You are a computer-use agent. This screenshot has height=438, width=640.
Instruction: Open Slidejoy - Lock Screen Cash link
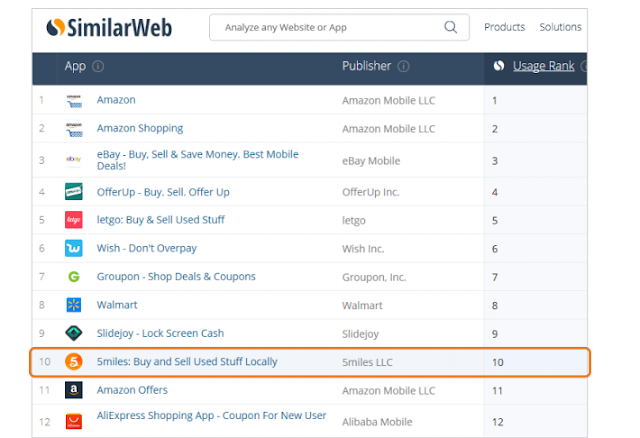tap(160, 334)
